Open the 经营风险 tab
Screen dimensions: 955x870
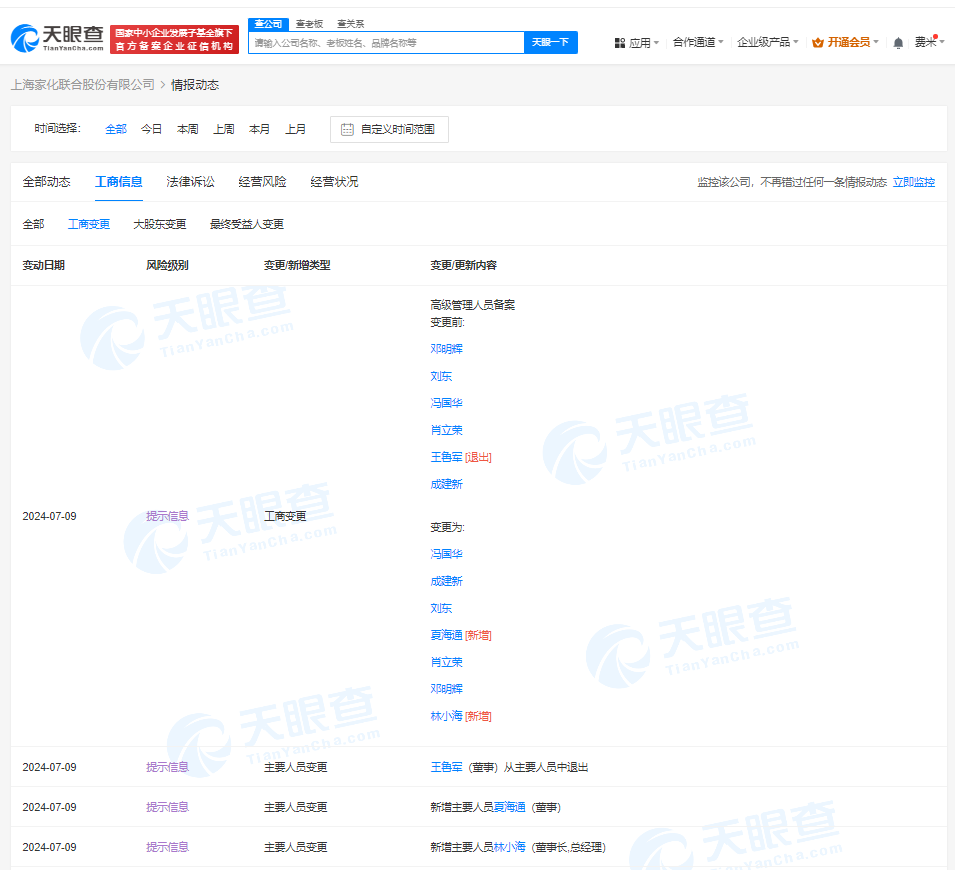pyautogui.click(x=262, y=182)
